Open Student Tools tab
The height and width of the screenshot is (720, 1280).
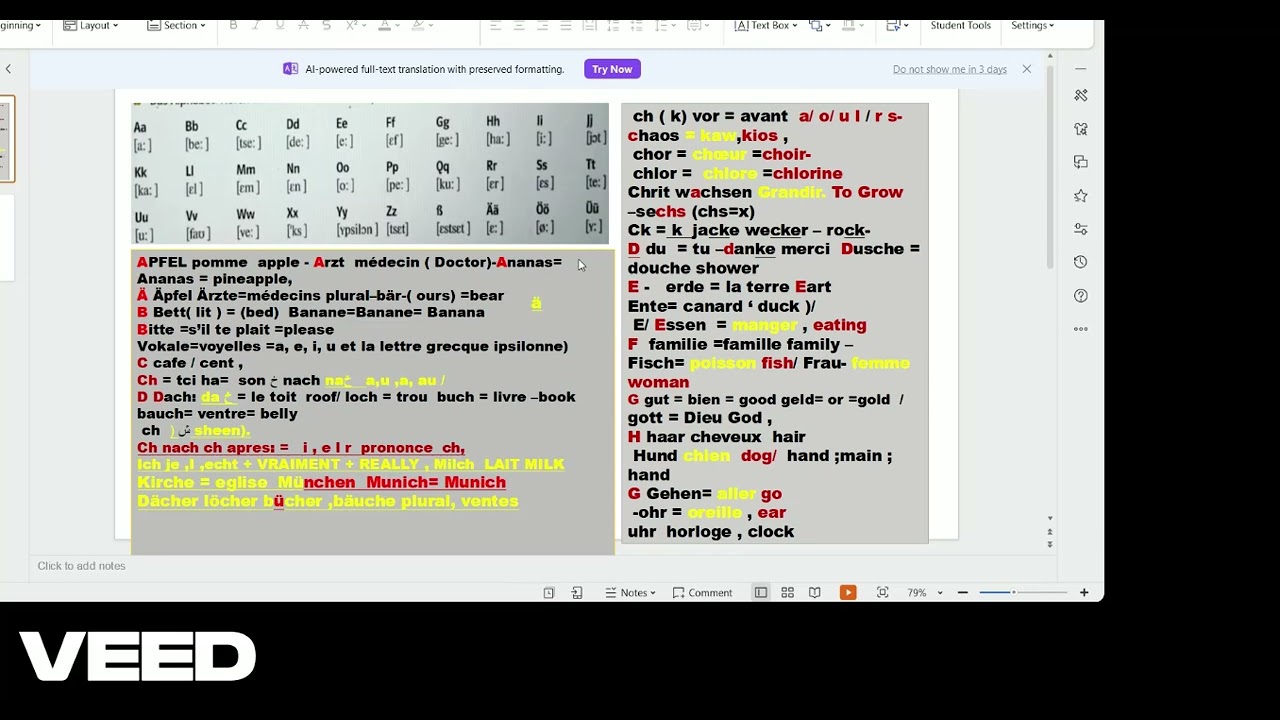point(960,25)
